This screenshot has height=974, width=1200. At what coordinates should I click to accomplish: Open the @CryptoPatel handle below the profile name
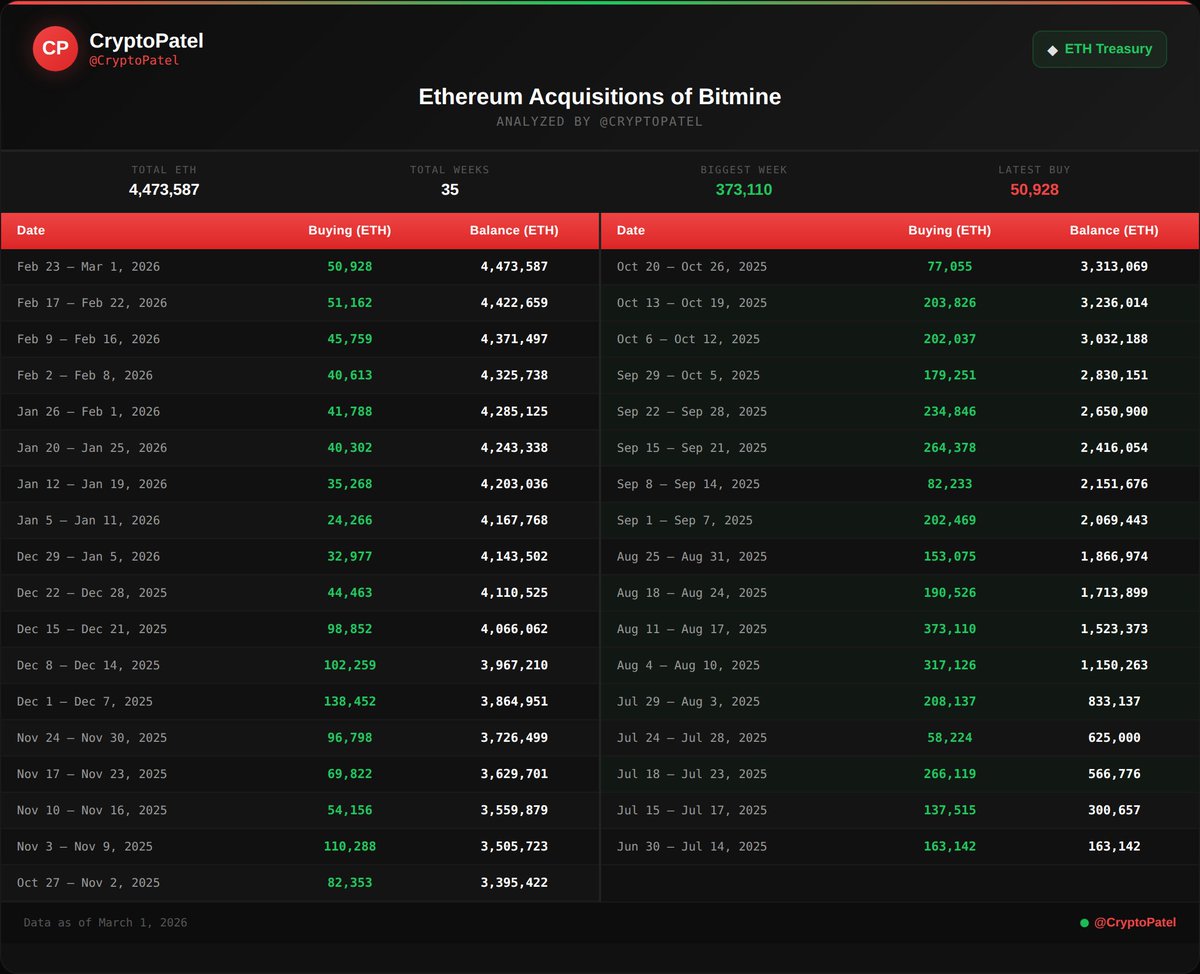134,61
